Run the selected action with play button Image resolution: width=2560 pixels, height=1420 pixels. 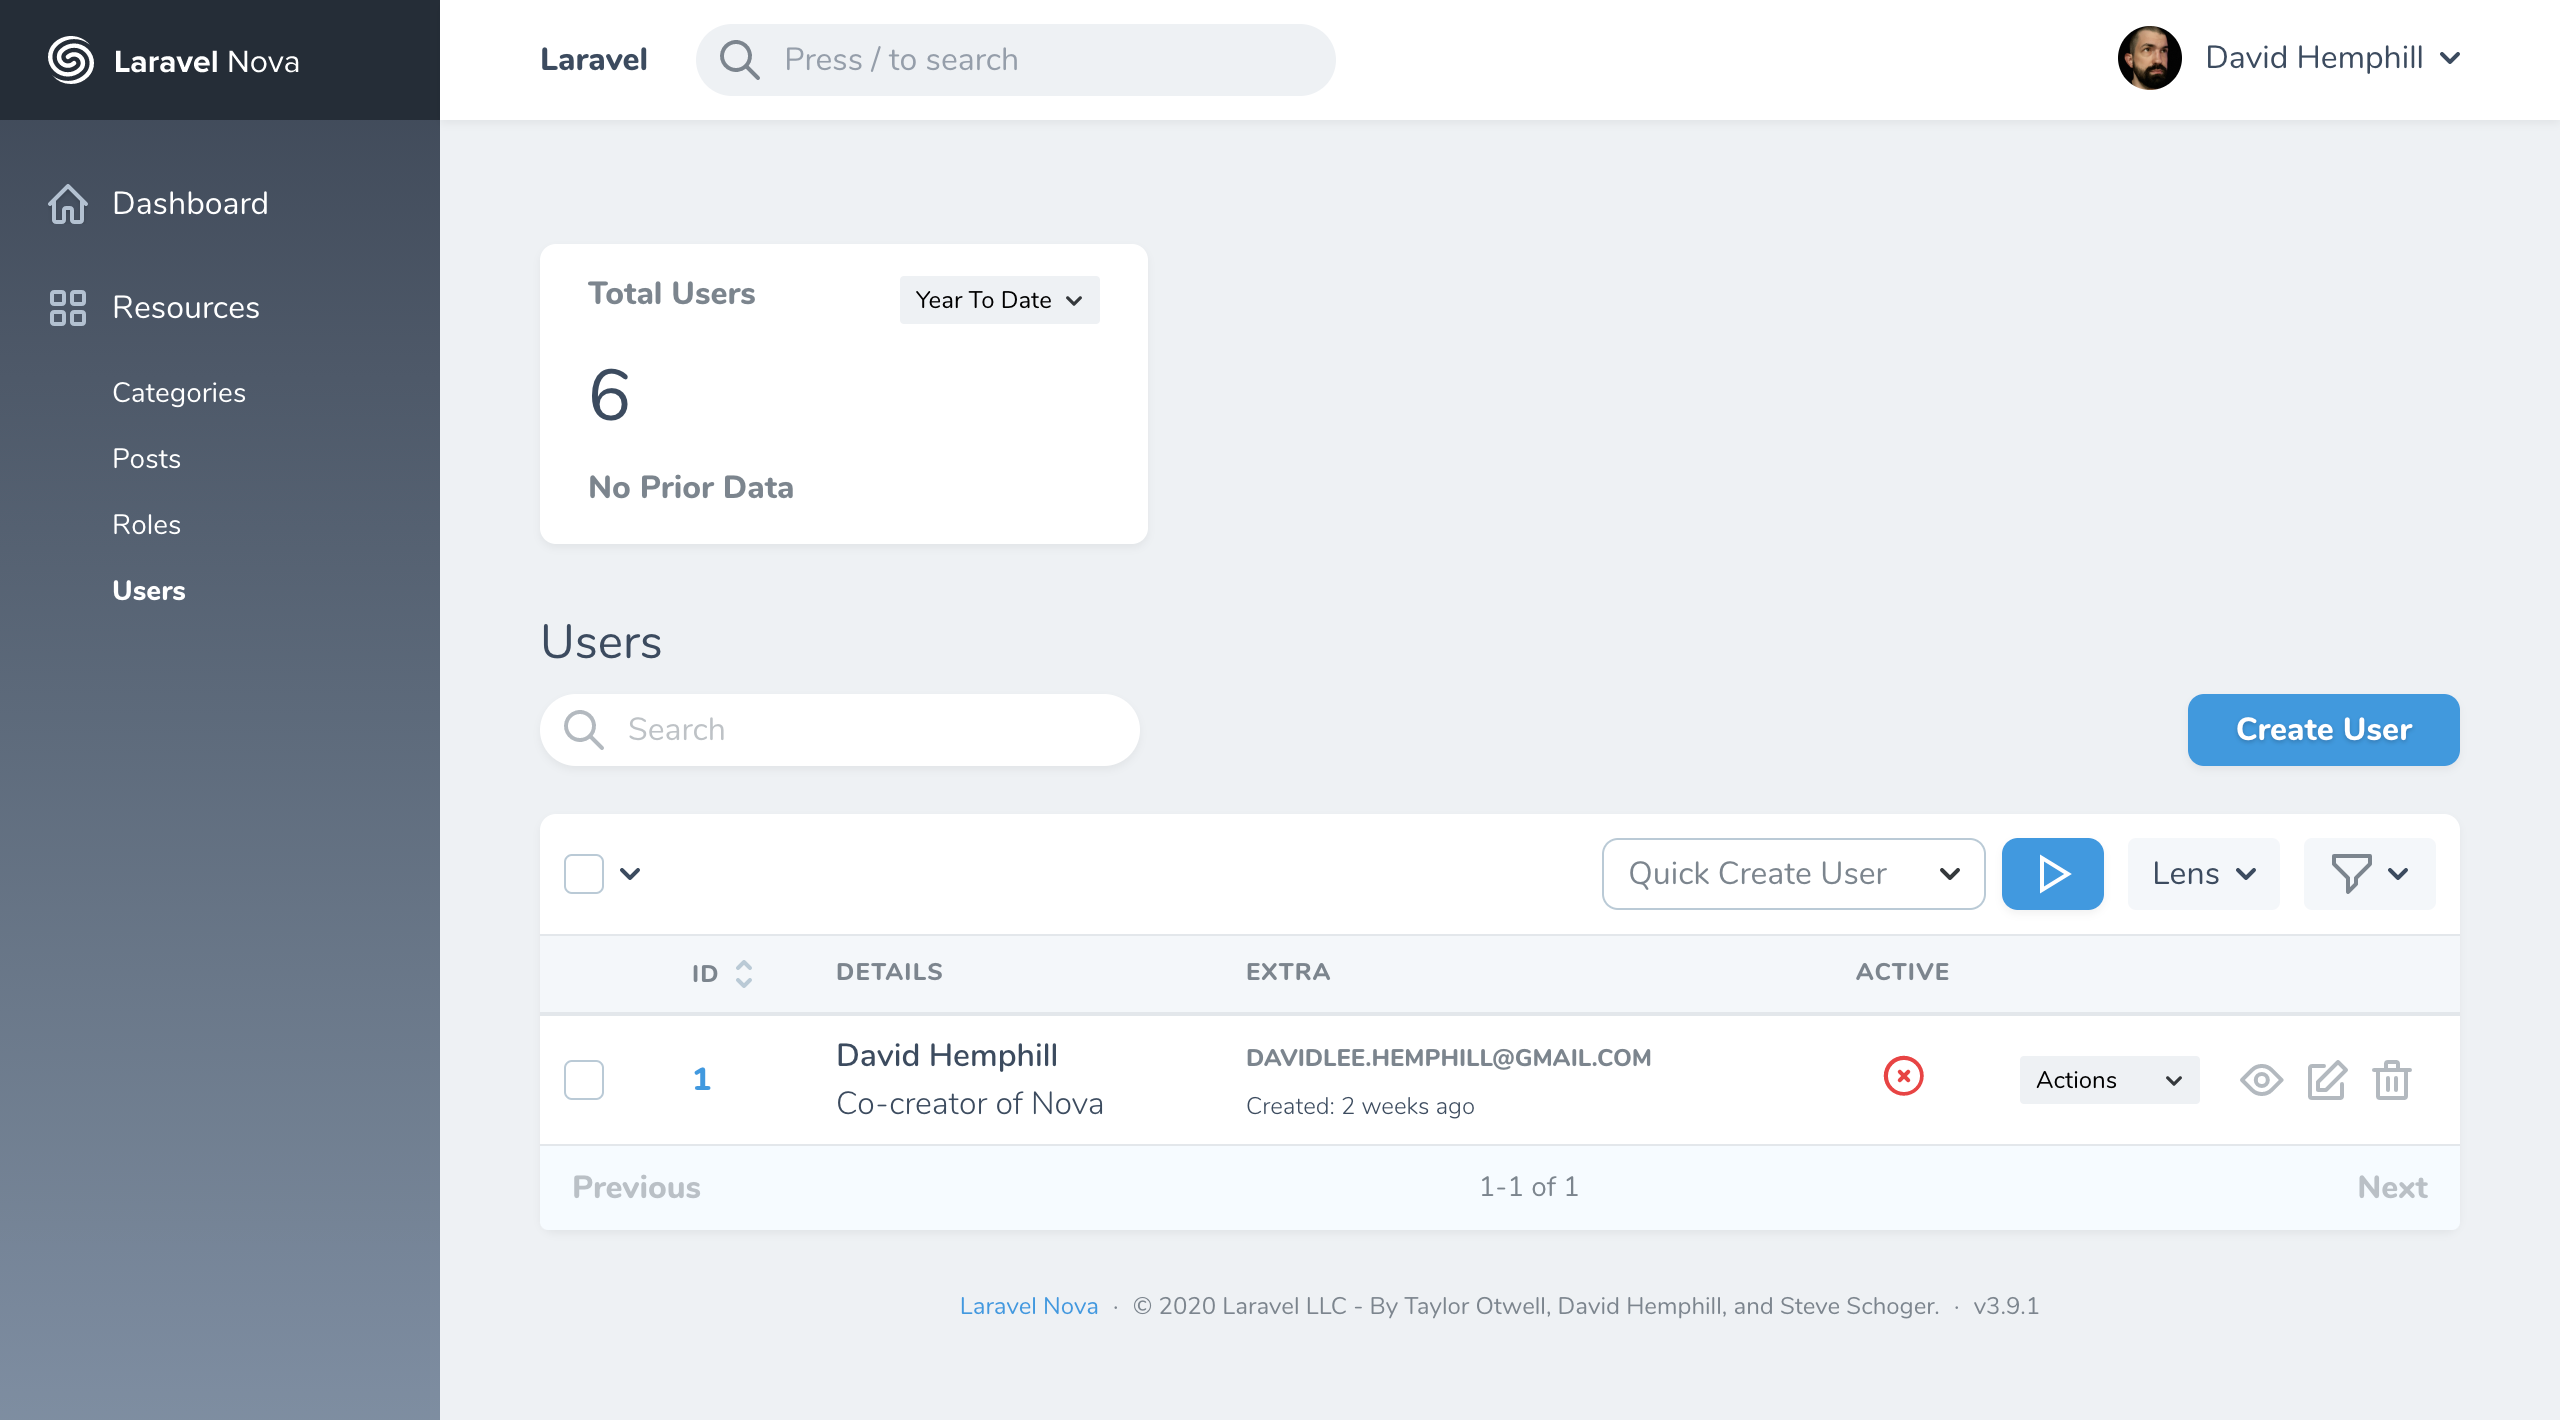pos(2053,874)
